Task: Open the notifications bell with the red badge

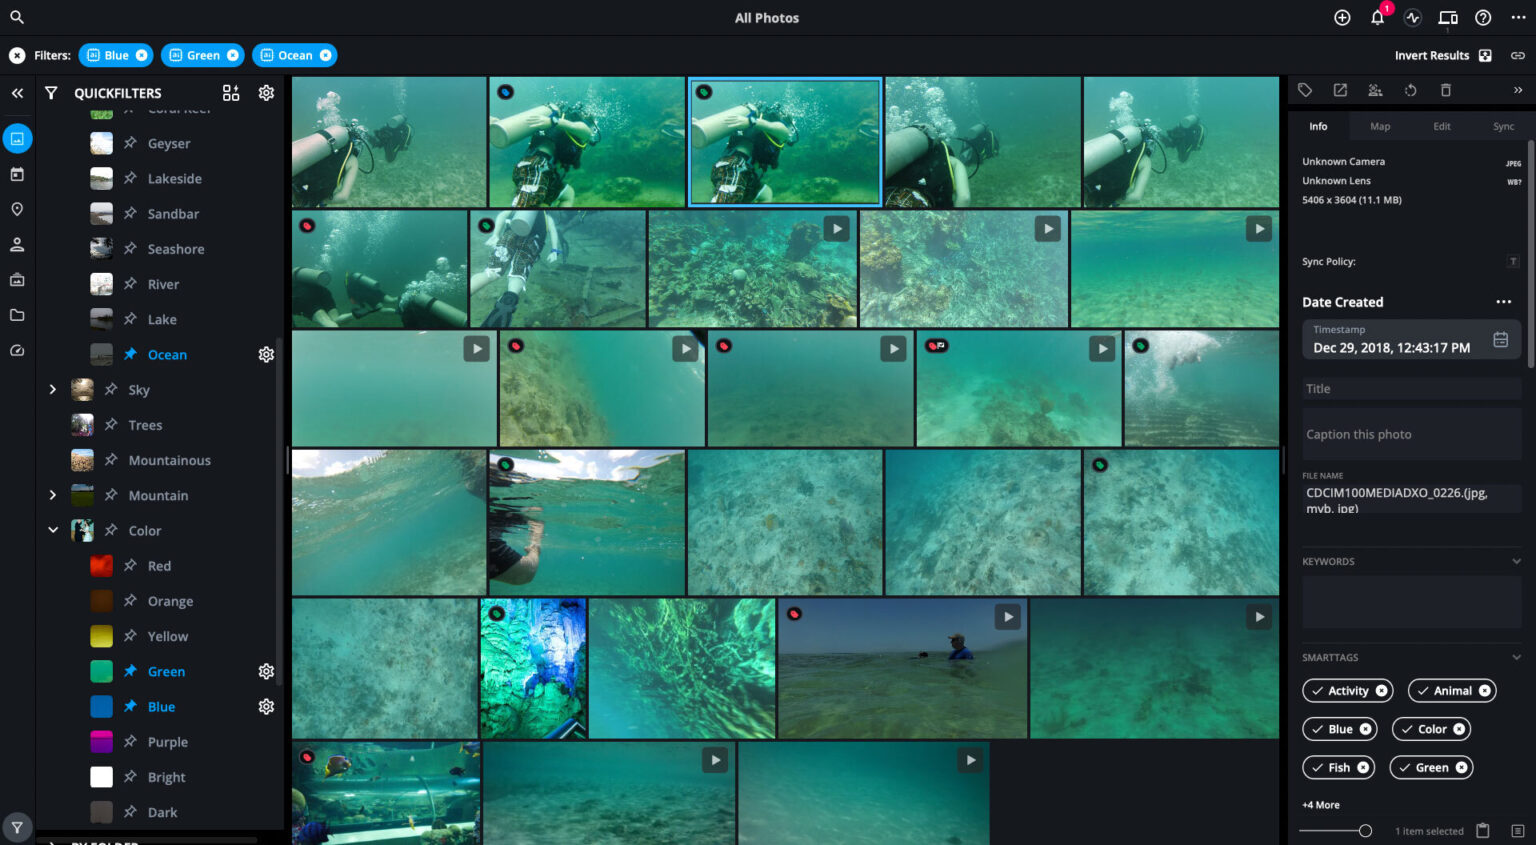Action: 1378,17
